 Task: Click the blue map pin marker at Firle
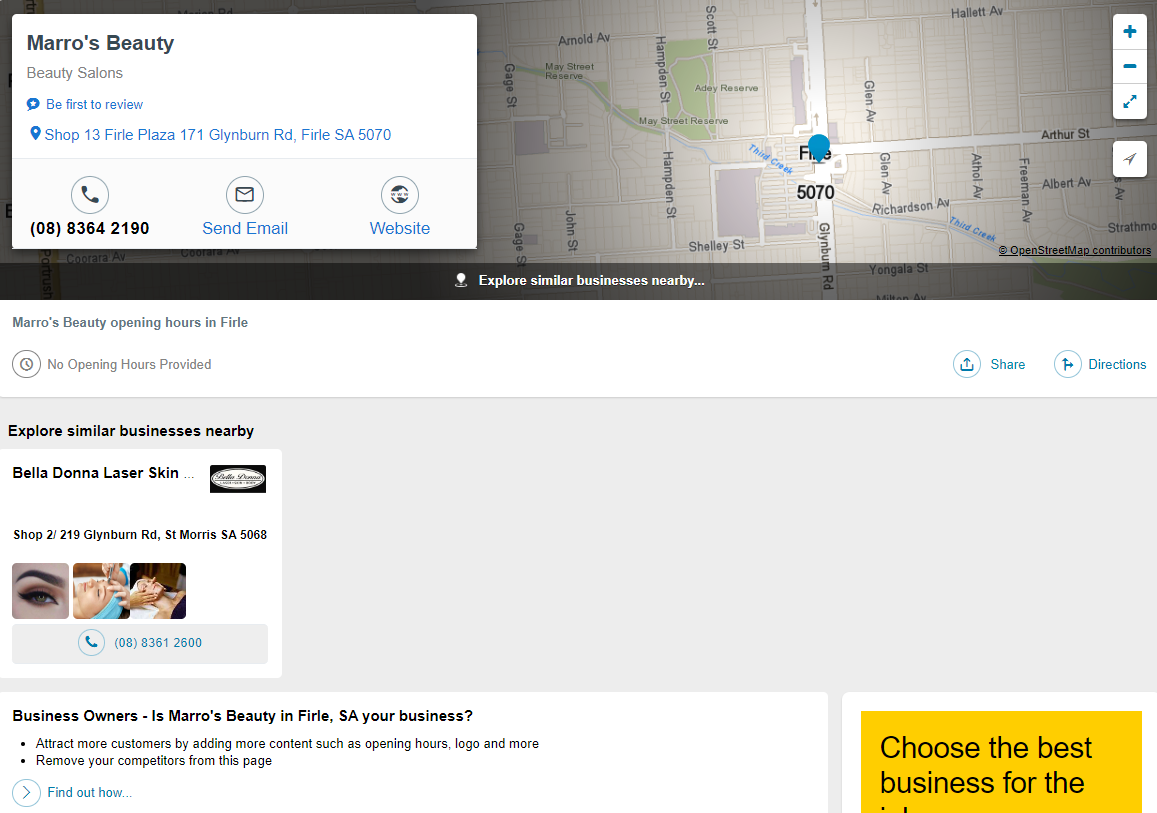pos(818,148)
